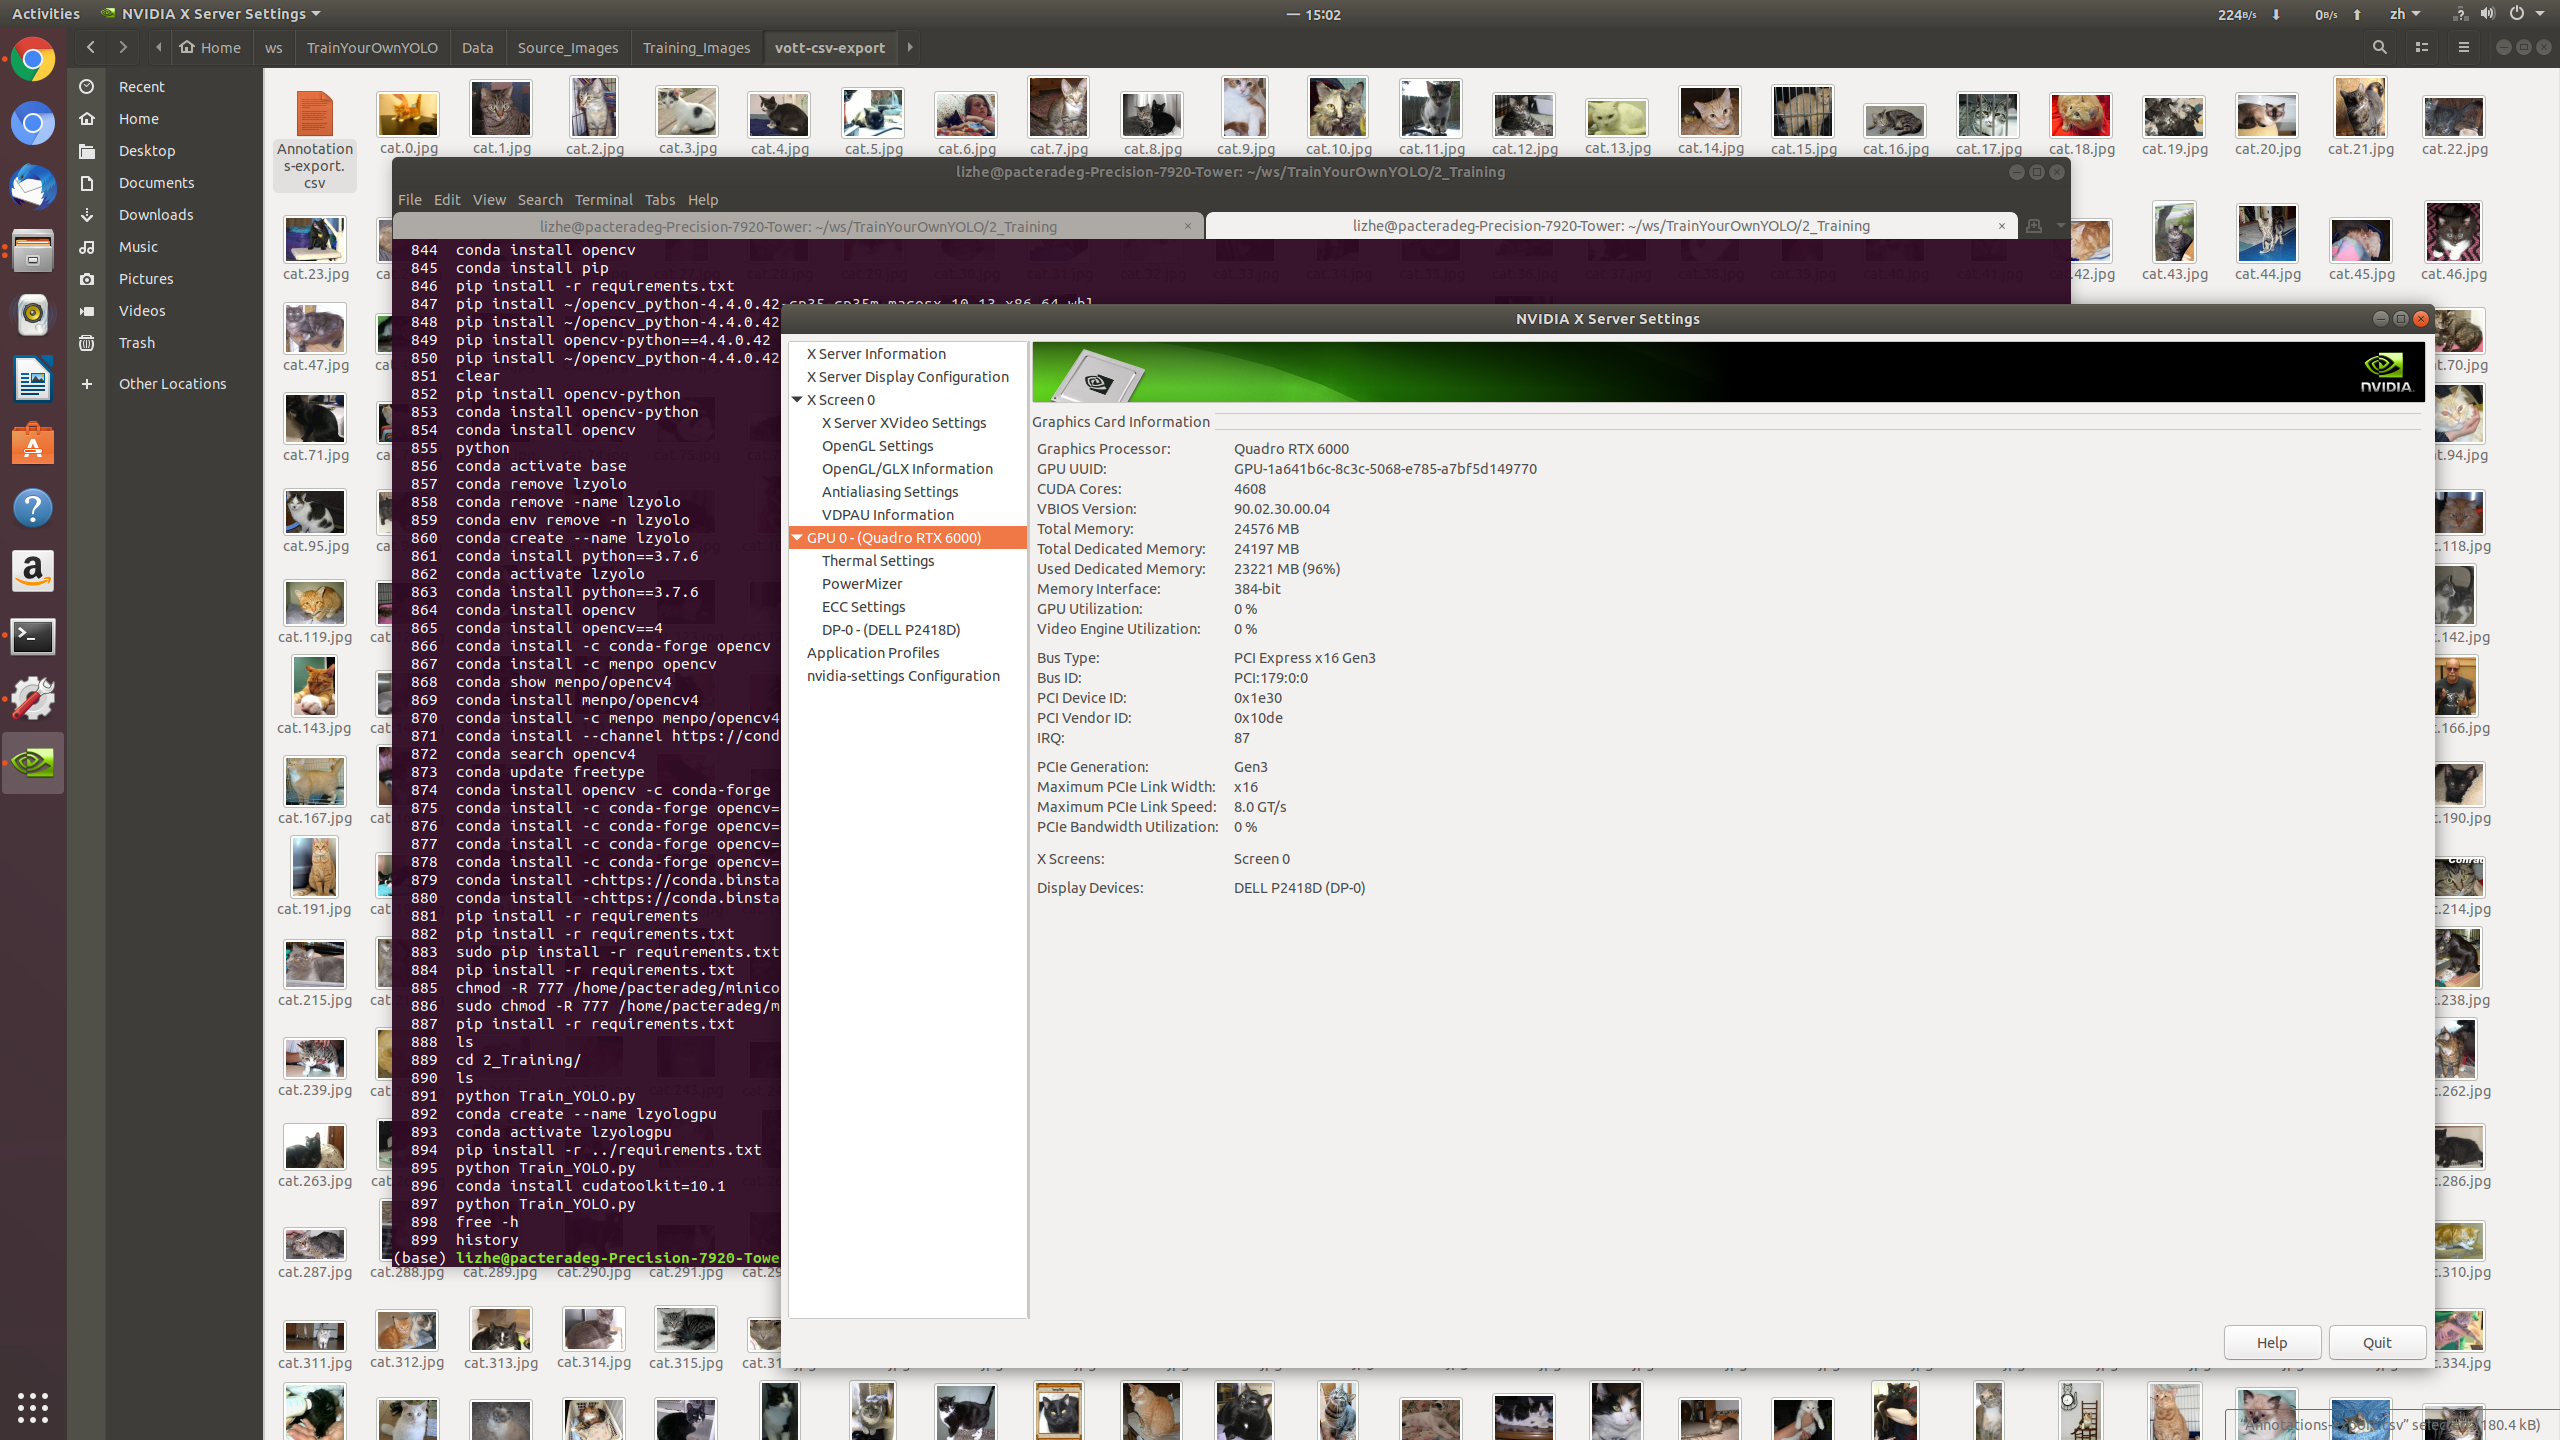Open Activities overview

[46, 14]
